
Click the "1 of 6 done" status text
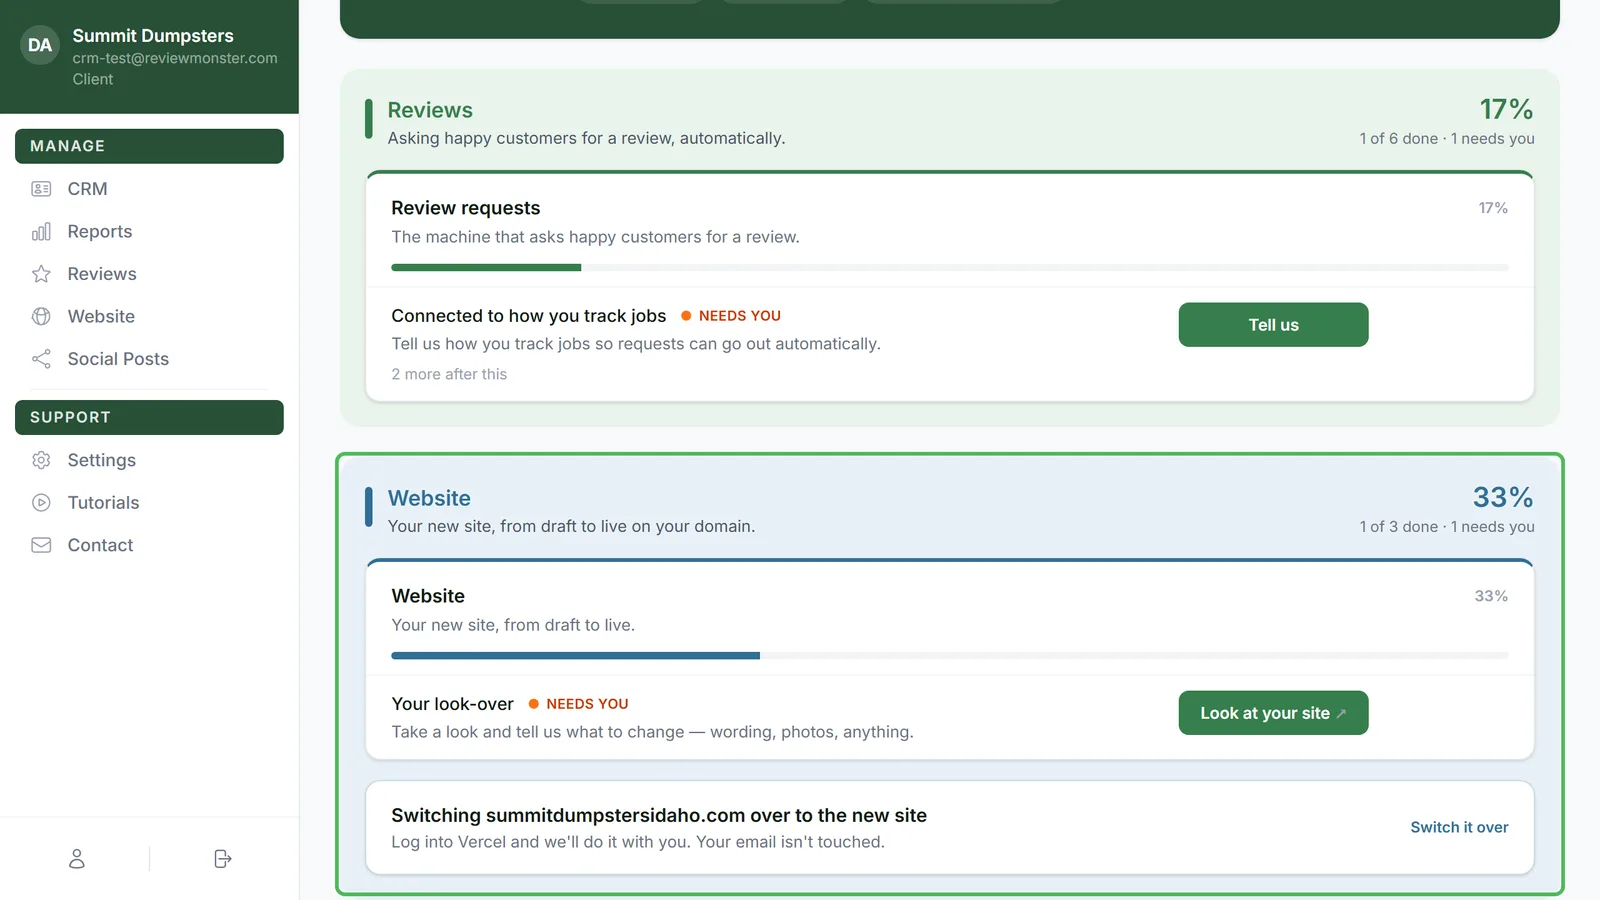1398,139
